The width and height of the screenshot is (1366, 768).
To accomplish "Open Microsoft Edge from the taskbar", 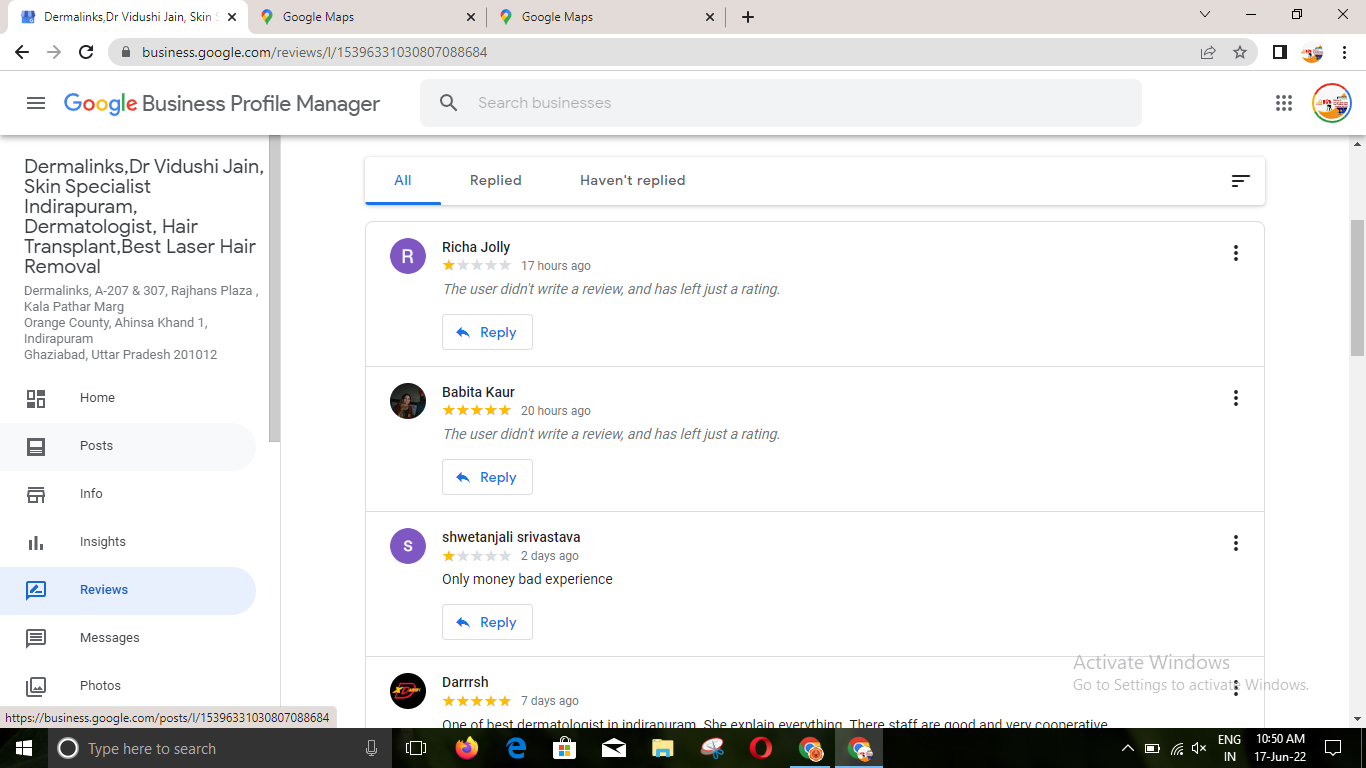I will coord(516,748).
